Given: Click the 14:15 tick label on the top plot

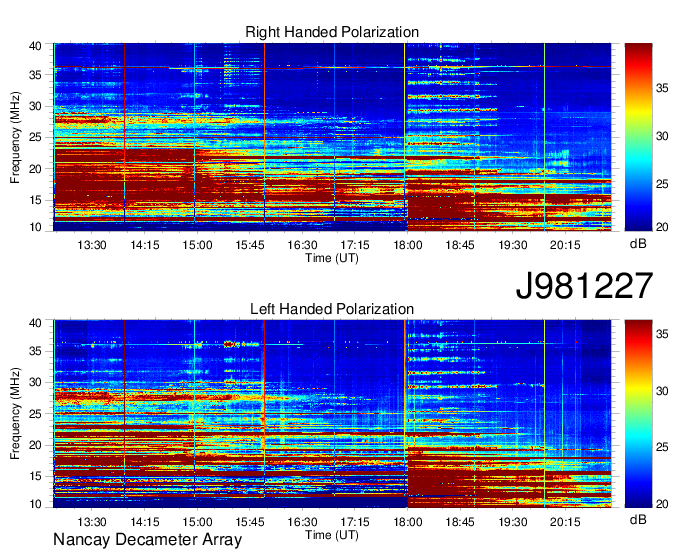Looking at the screenshot, I should point(145,245).
